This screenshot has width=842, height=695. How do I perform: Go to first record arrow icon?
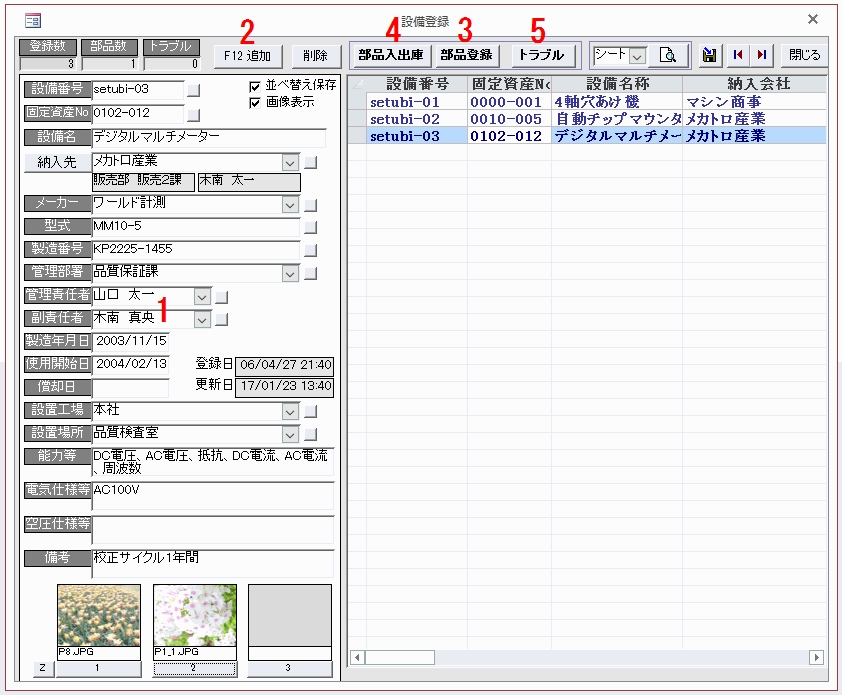(x=738, y=55)
